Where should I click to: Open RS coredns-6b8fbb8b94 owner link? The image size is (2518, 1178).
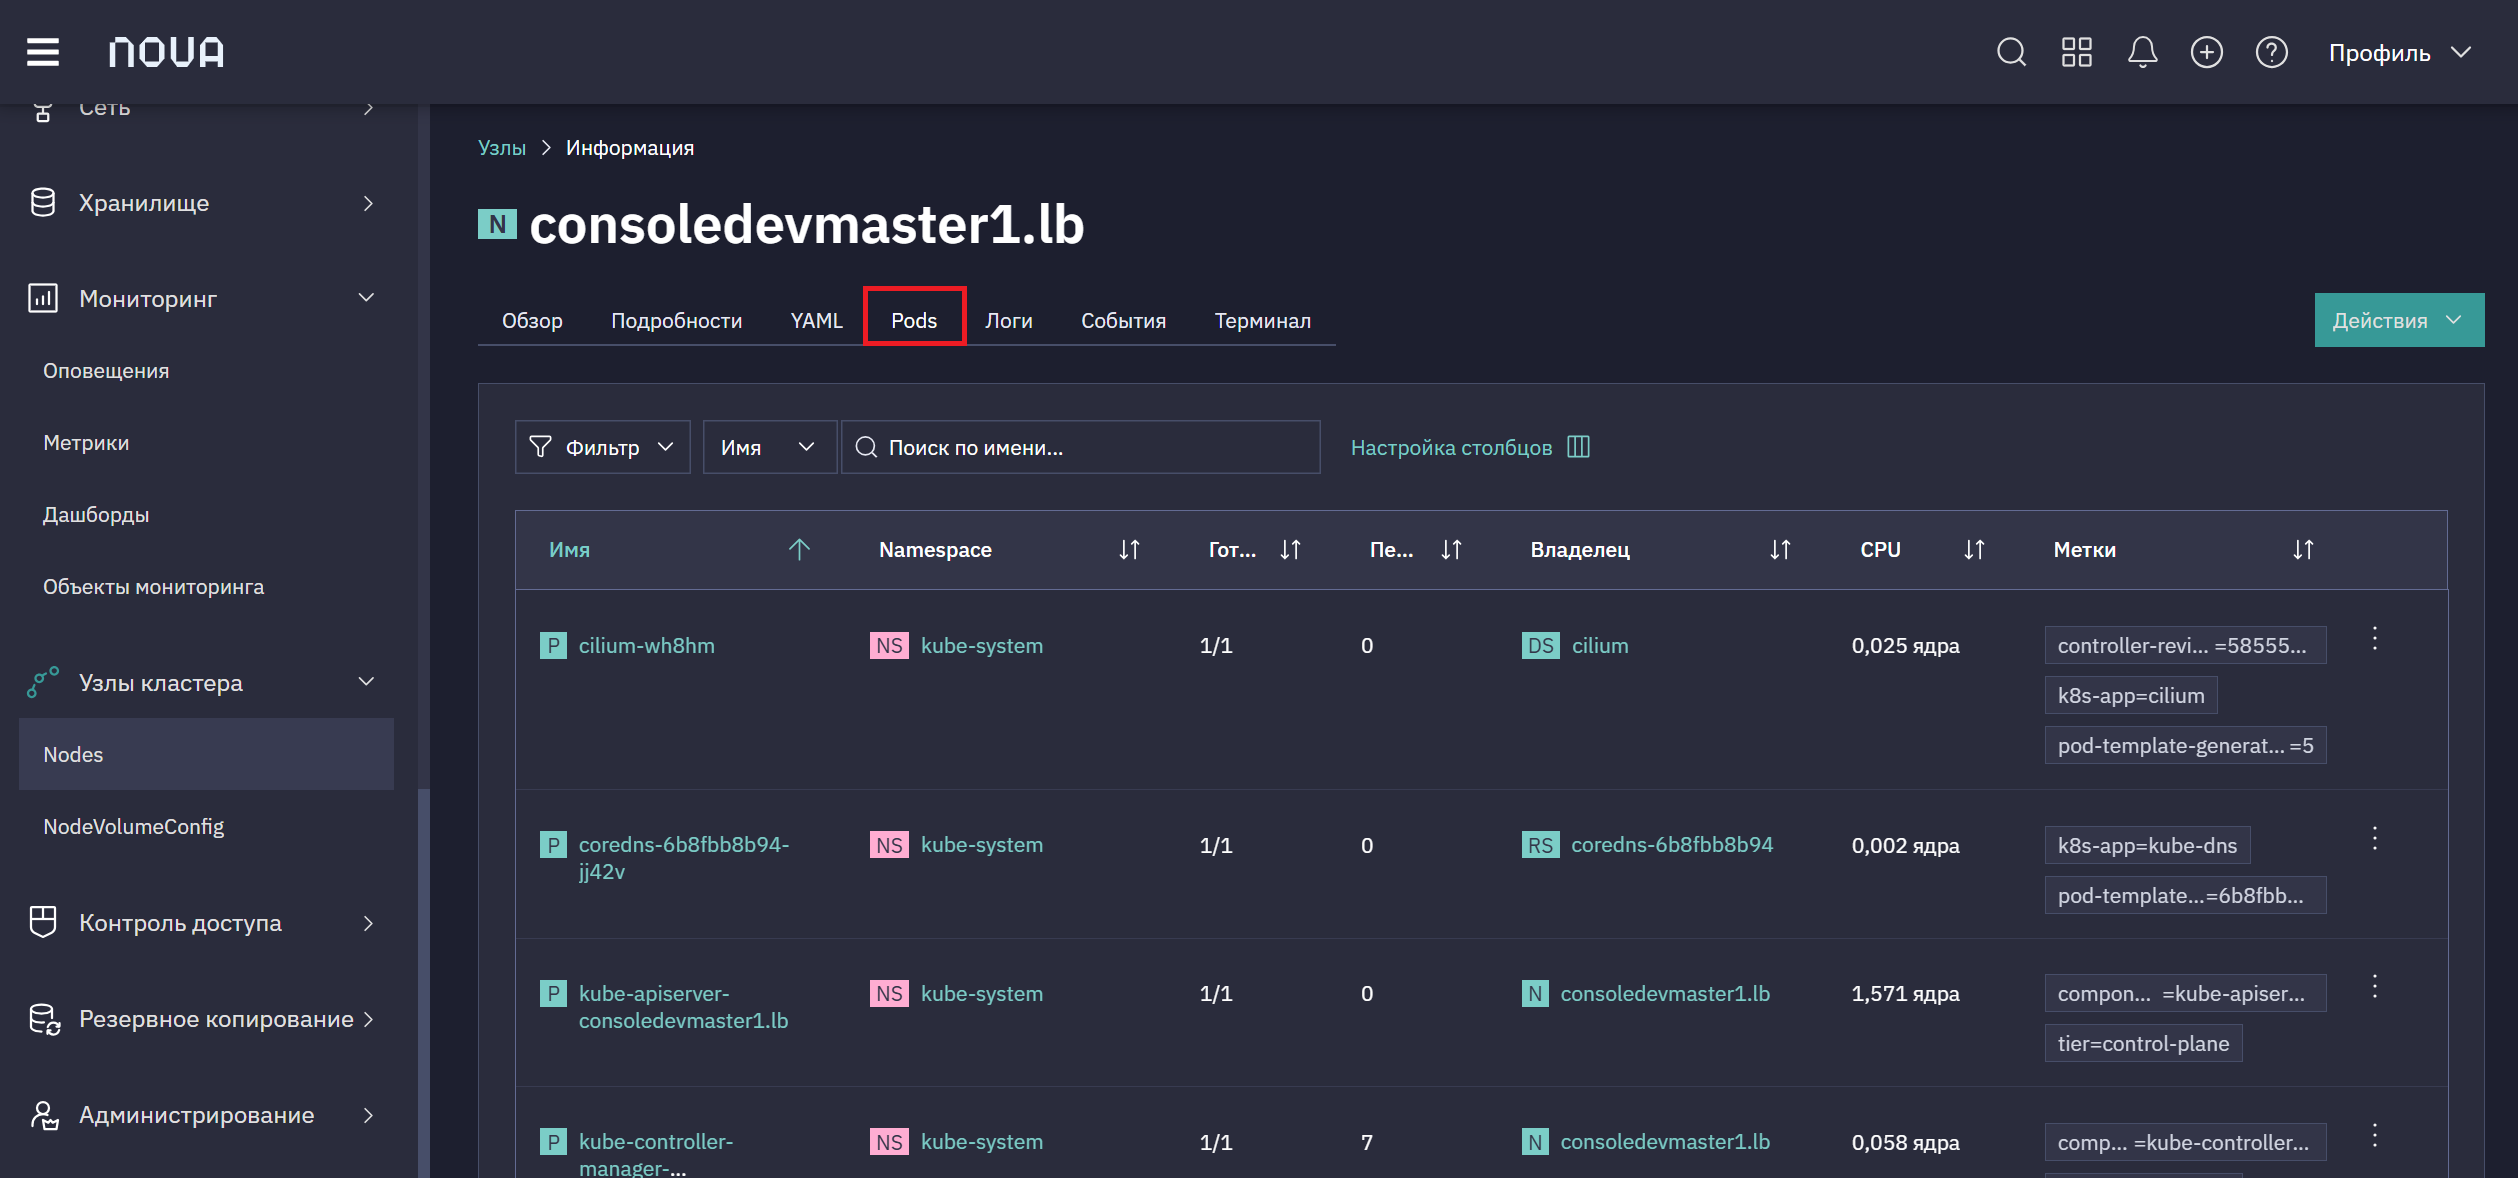click(1672, 845)
